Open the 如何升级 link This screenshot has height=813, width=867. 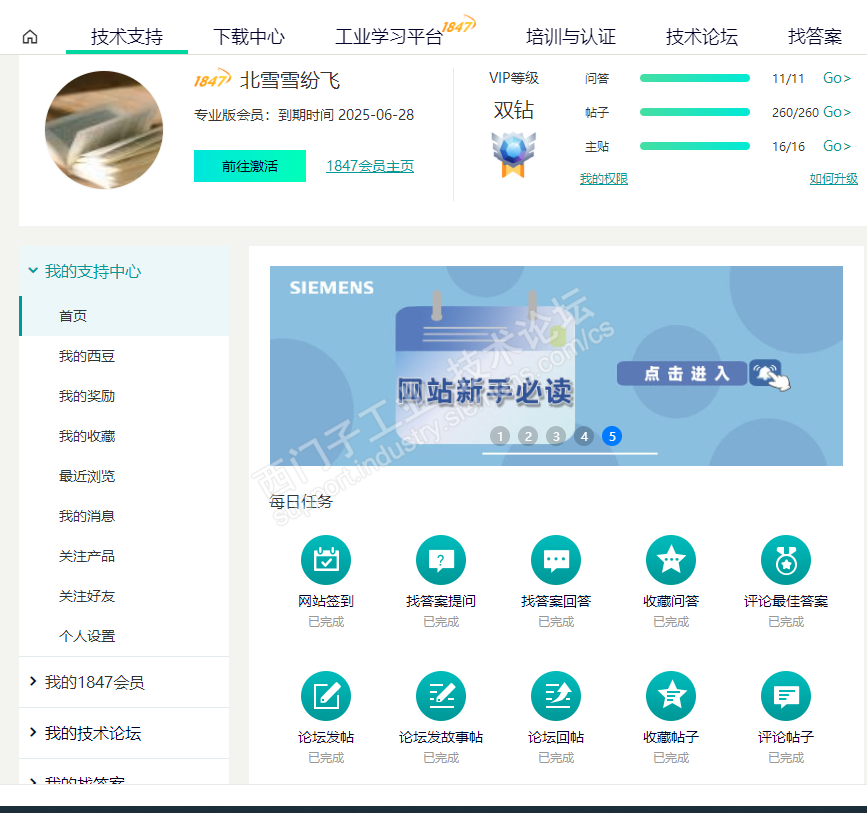click(834, 179)
